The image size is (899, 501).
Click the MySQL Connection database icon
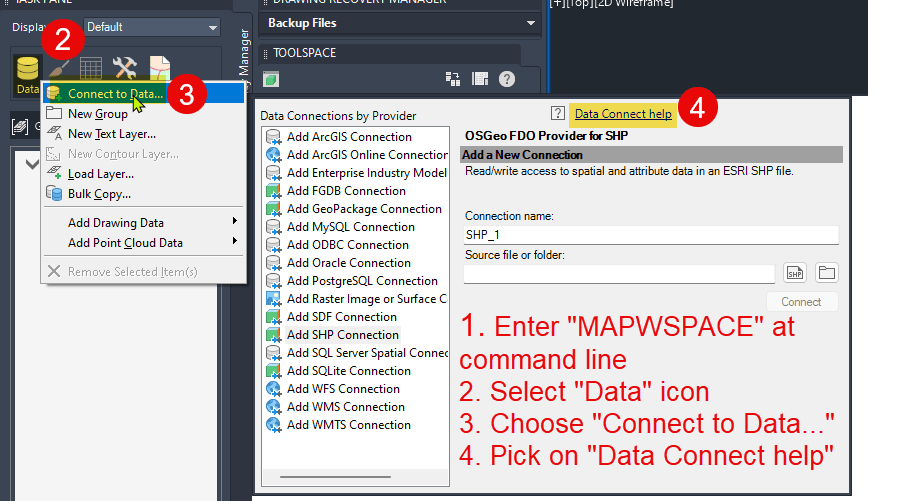tap(273, 227)
